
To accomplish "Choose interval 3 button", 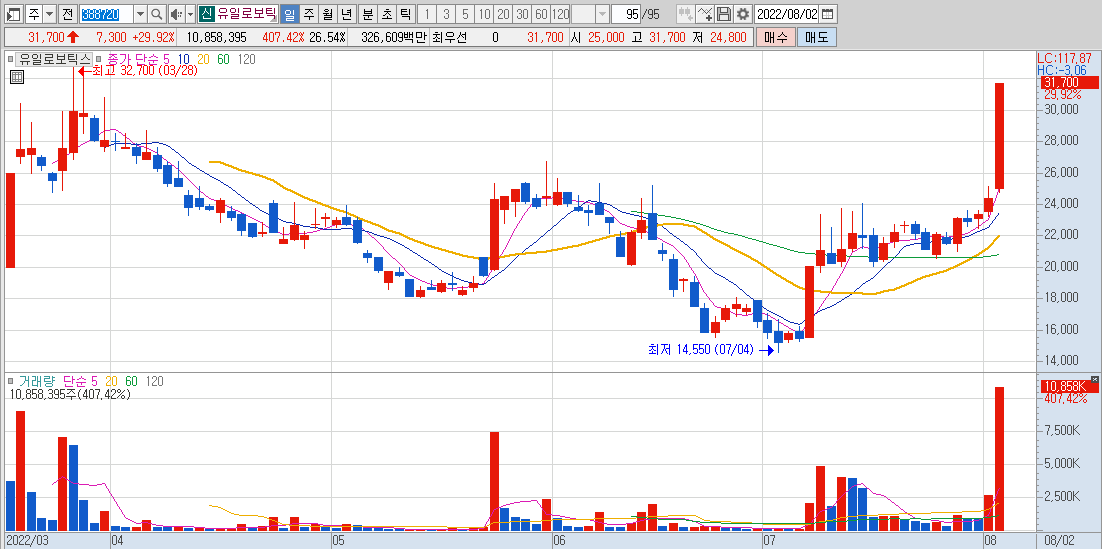I will coord(446,14).
